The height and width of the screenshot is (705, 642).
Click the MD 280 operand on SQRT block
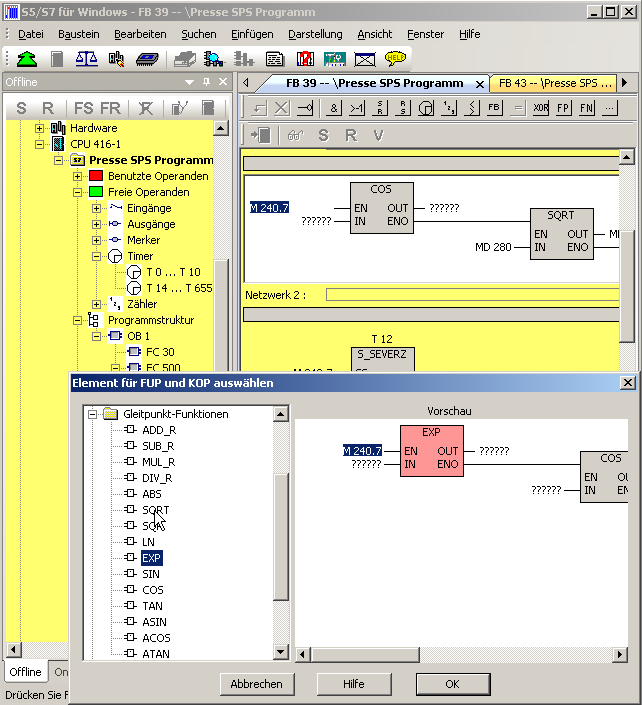(x=493, y=247)
